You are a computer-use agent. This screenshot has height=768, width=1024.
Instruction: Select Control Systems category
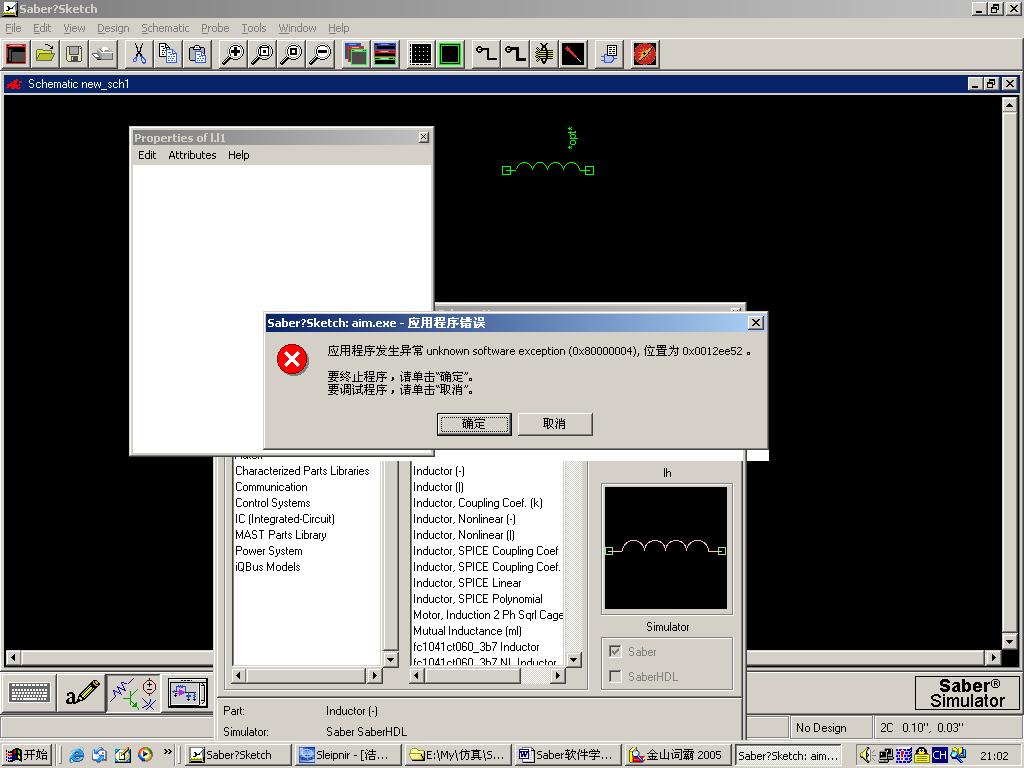[x=272, y=503]
